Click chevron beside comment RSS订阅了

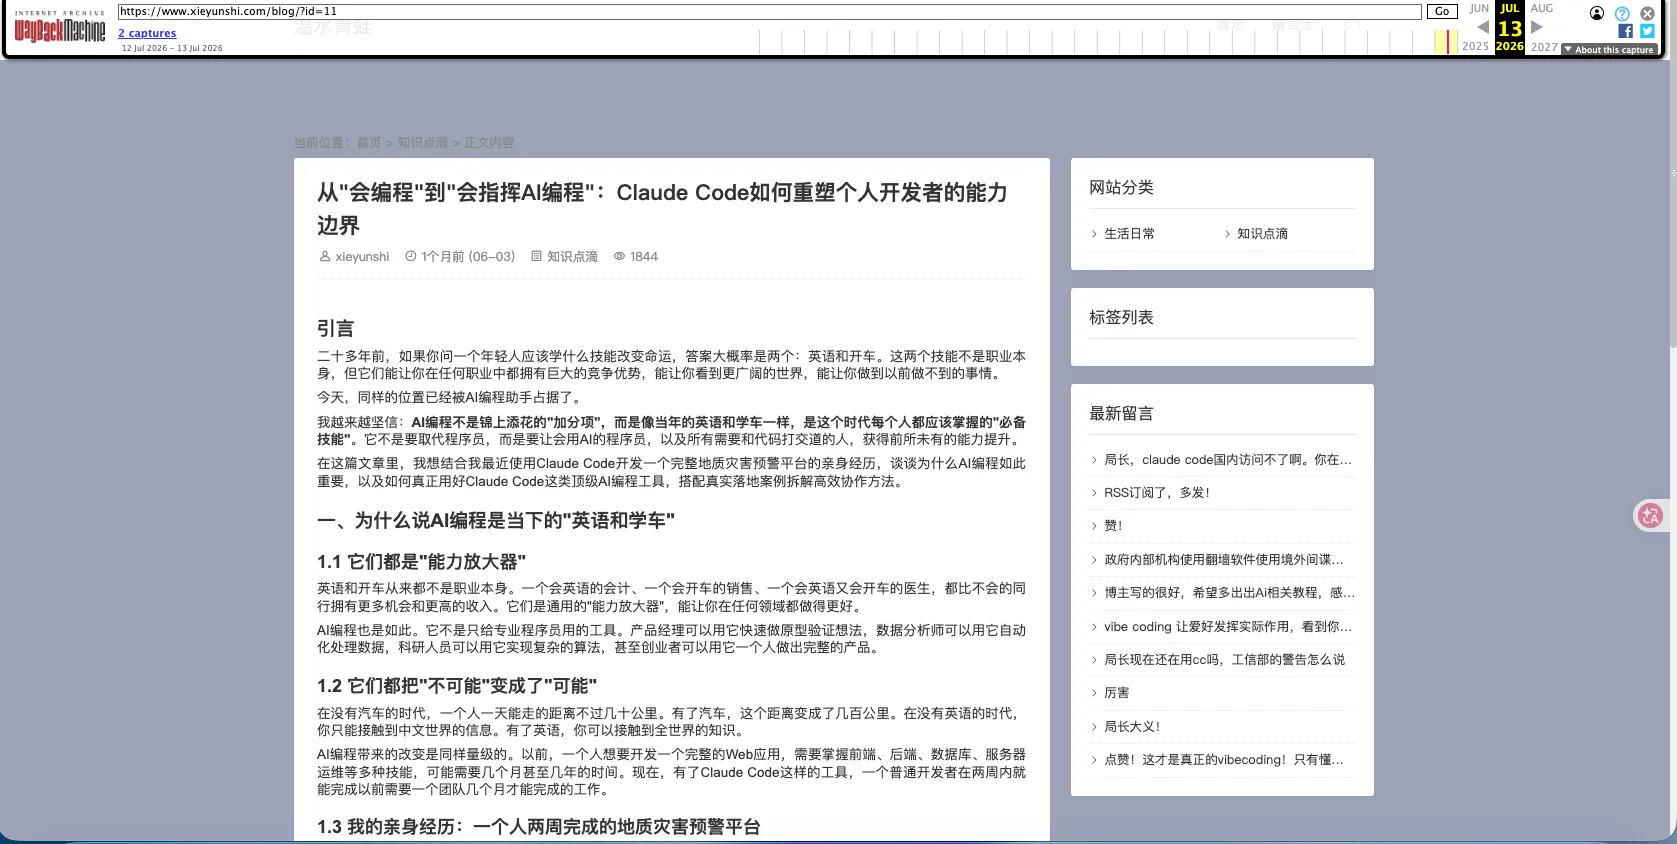1094,493
